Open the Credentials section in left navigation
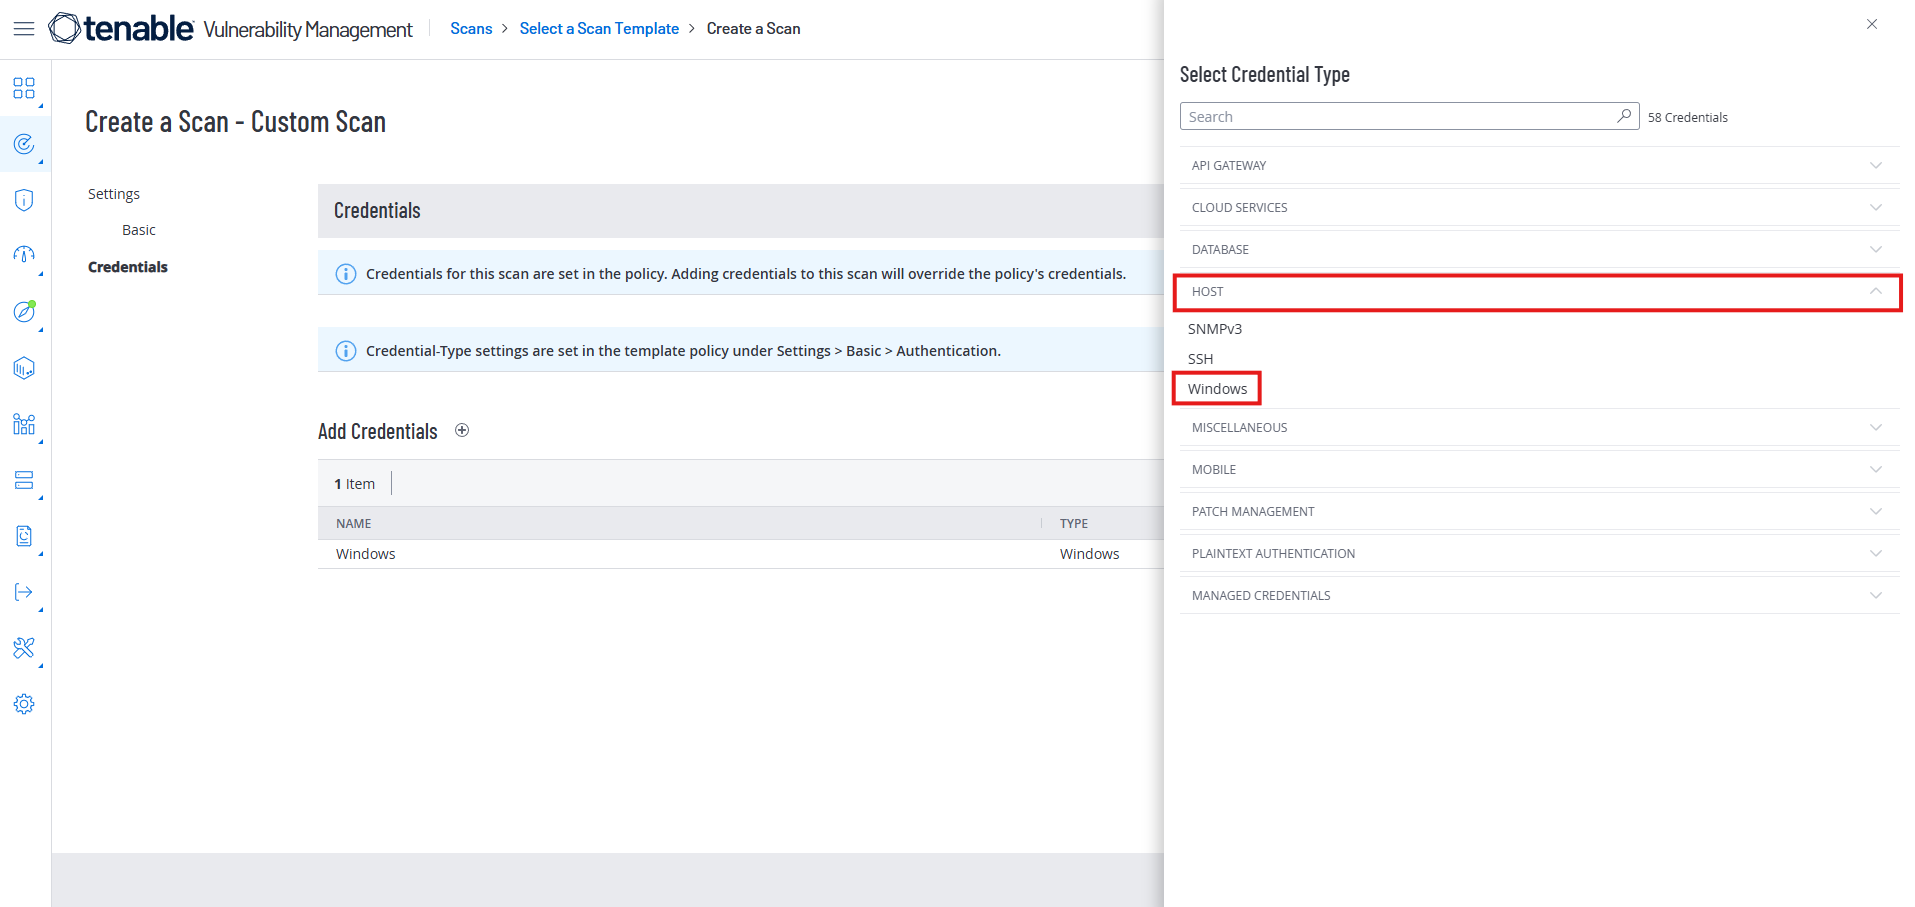 point(128,267)
